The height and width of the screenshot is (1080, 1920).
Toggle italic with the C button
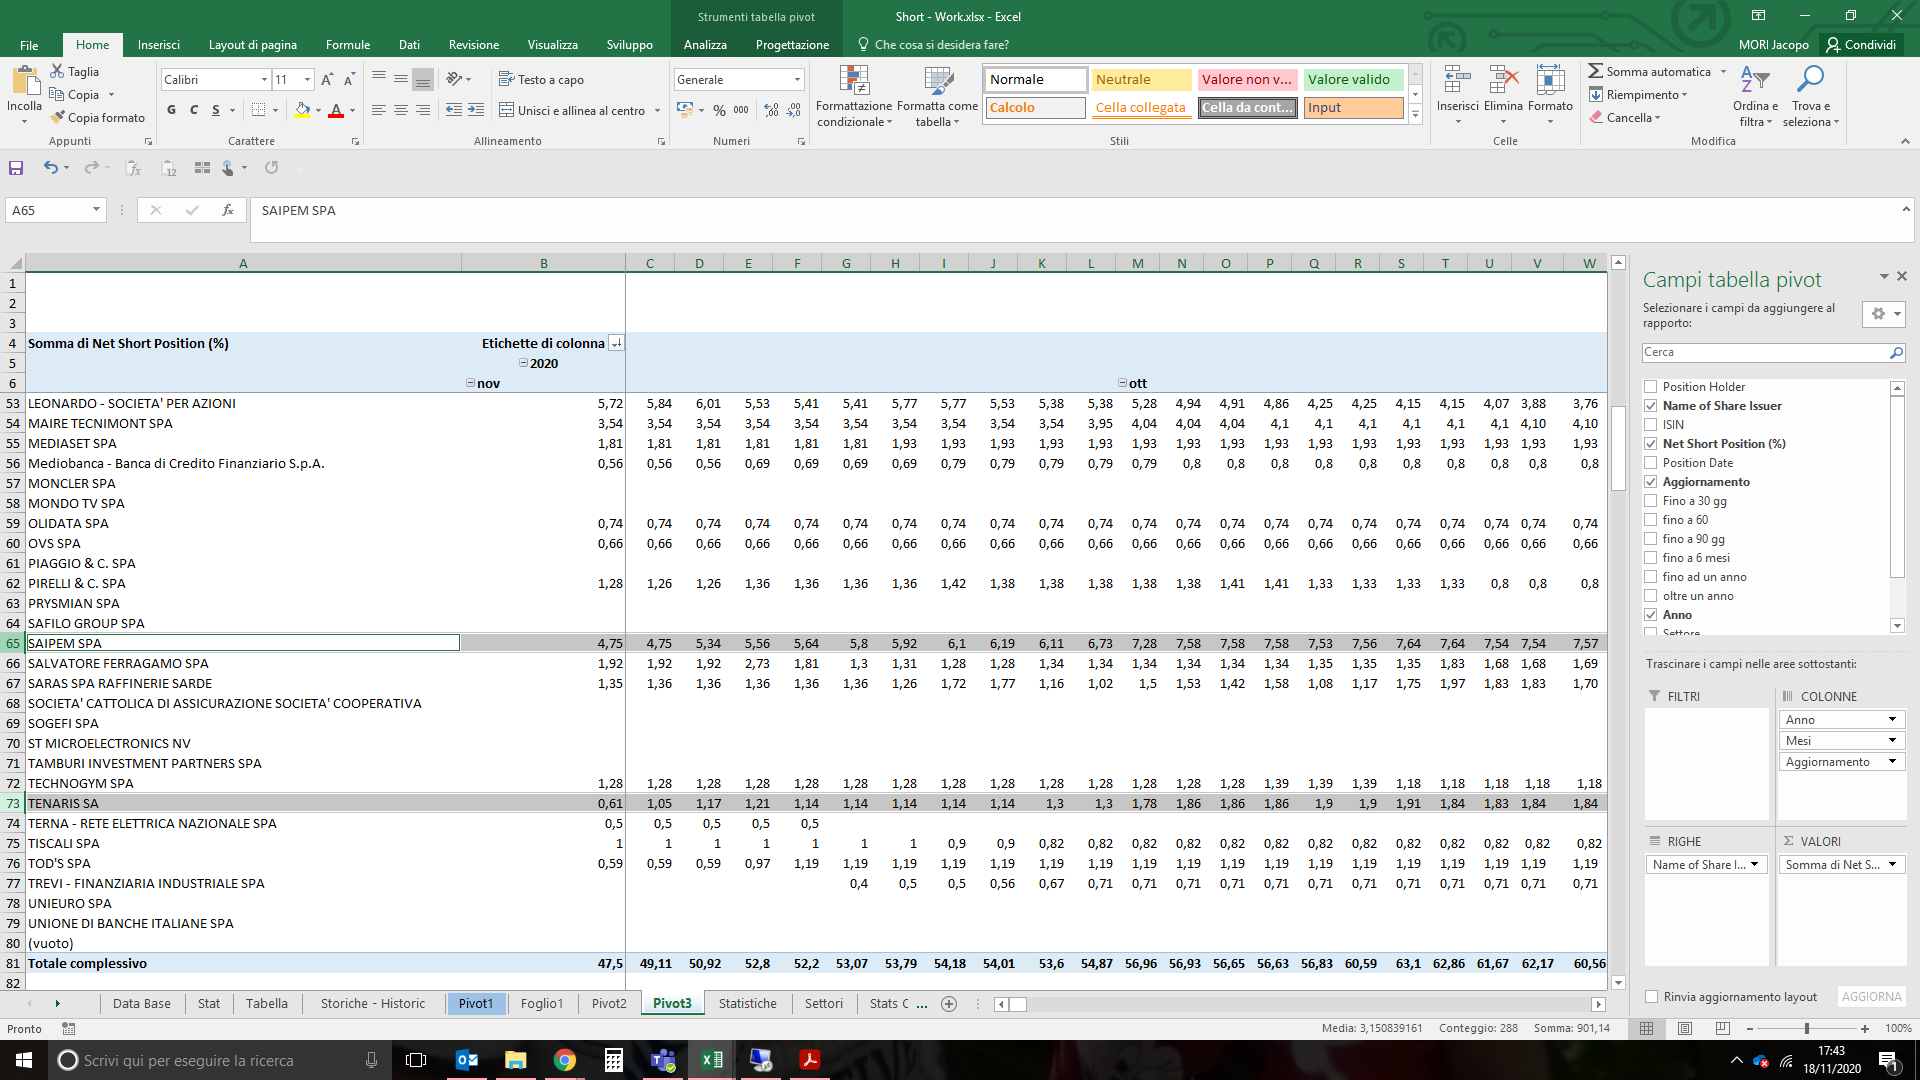coord(194,110)
